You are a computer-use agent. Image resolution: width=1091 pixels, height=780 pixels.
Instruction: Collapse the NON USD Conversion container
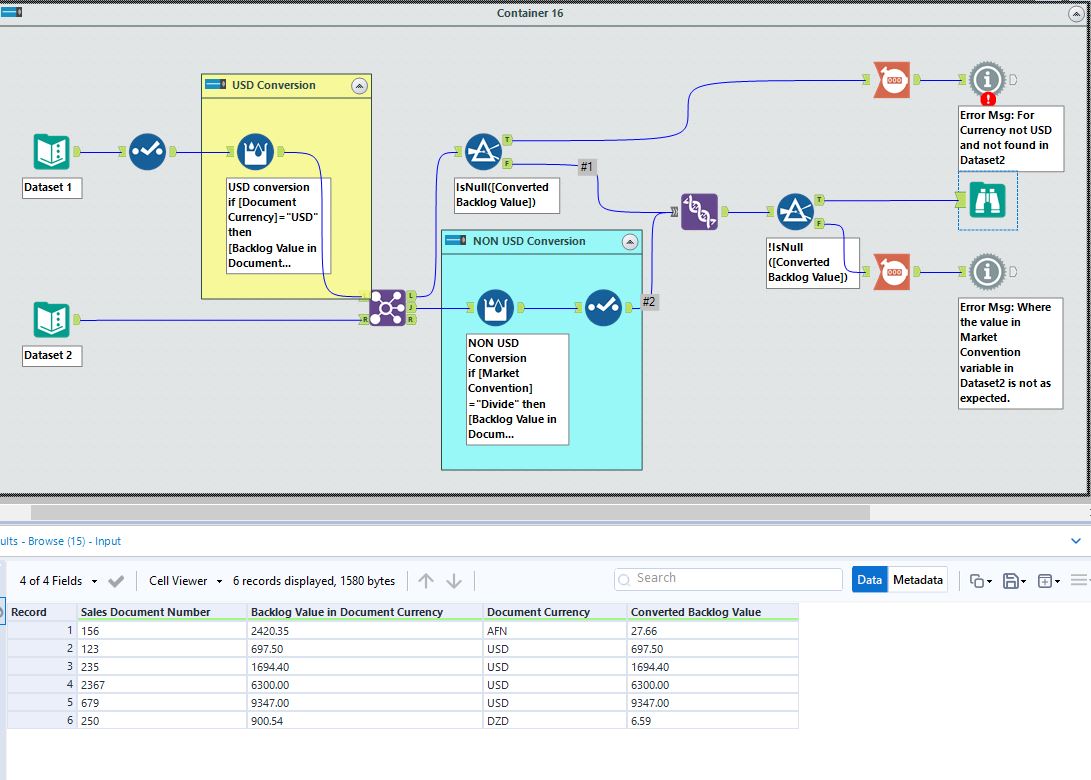[x=630, y=241]
